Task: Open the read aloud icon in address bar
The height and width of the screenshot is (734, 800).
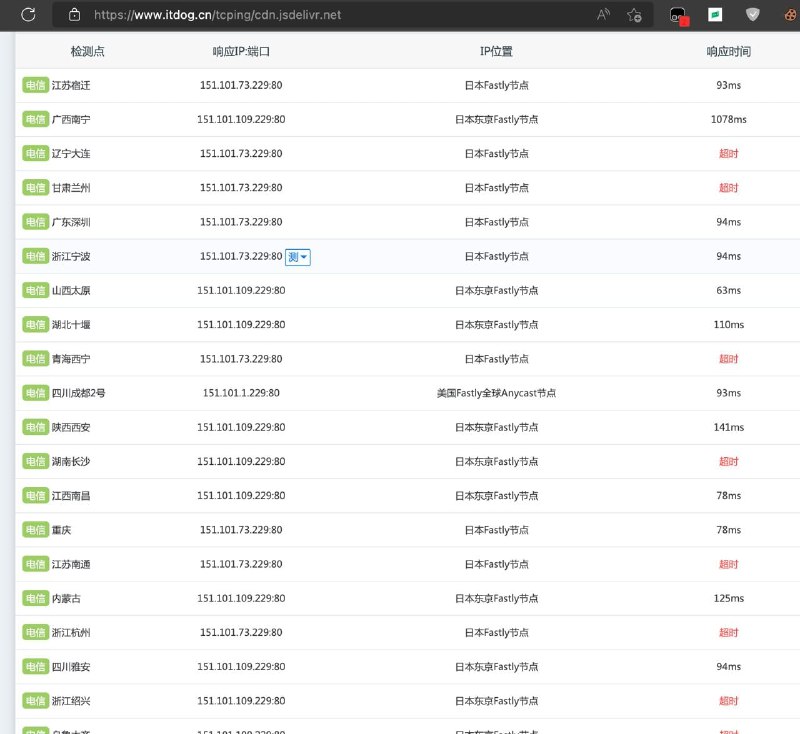Action: point(603,15)
